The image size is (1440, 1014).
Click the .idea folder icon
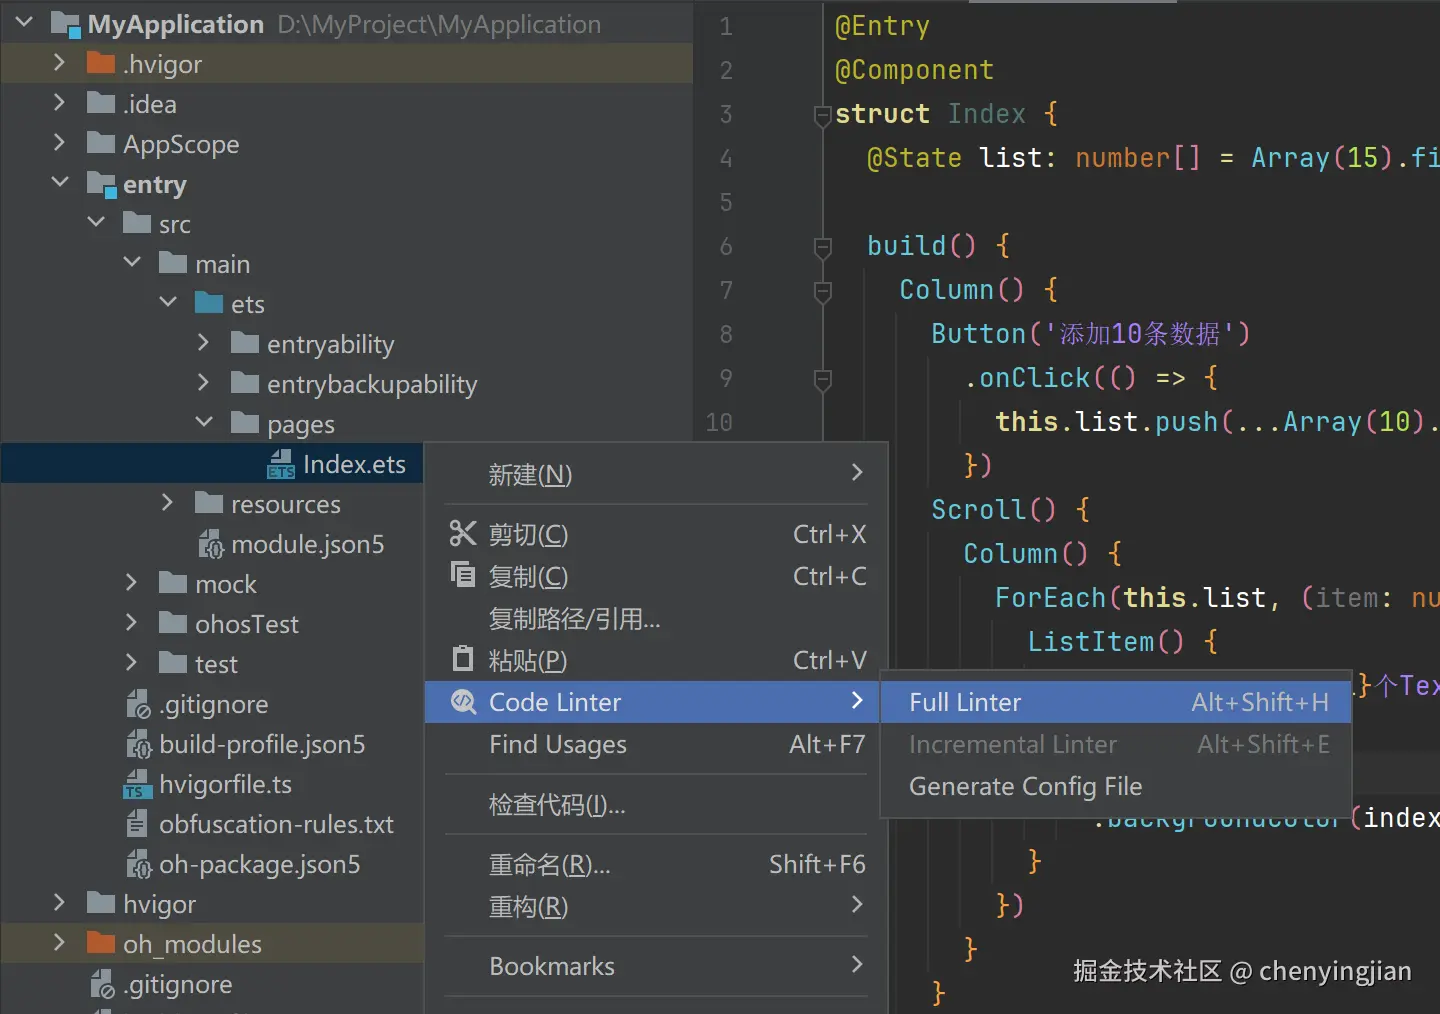click(101, 104)
